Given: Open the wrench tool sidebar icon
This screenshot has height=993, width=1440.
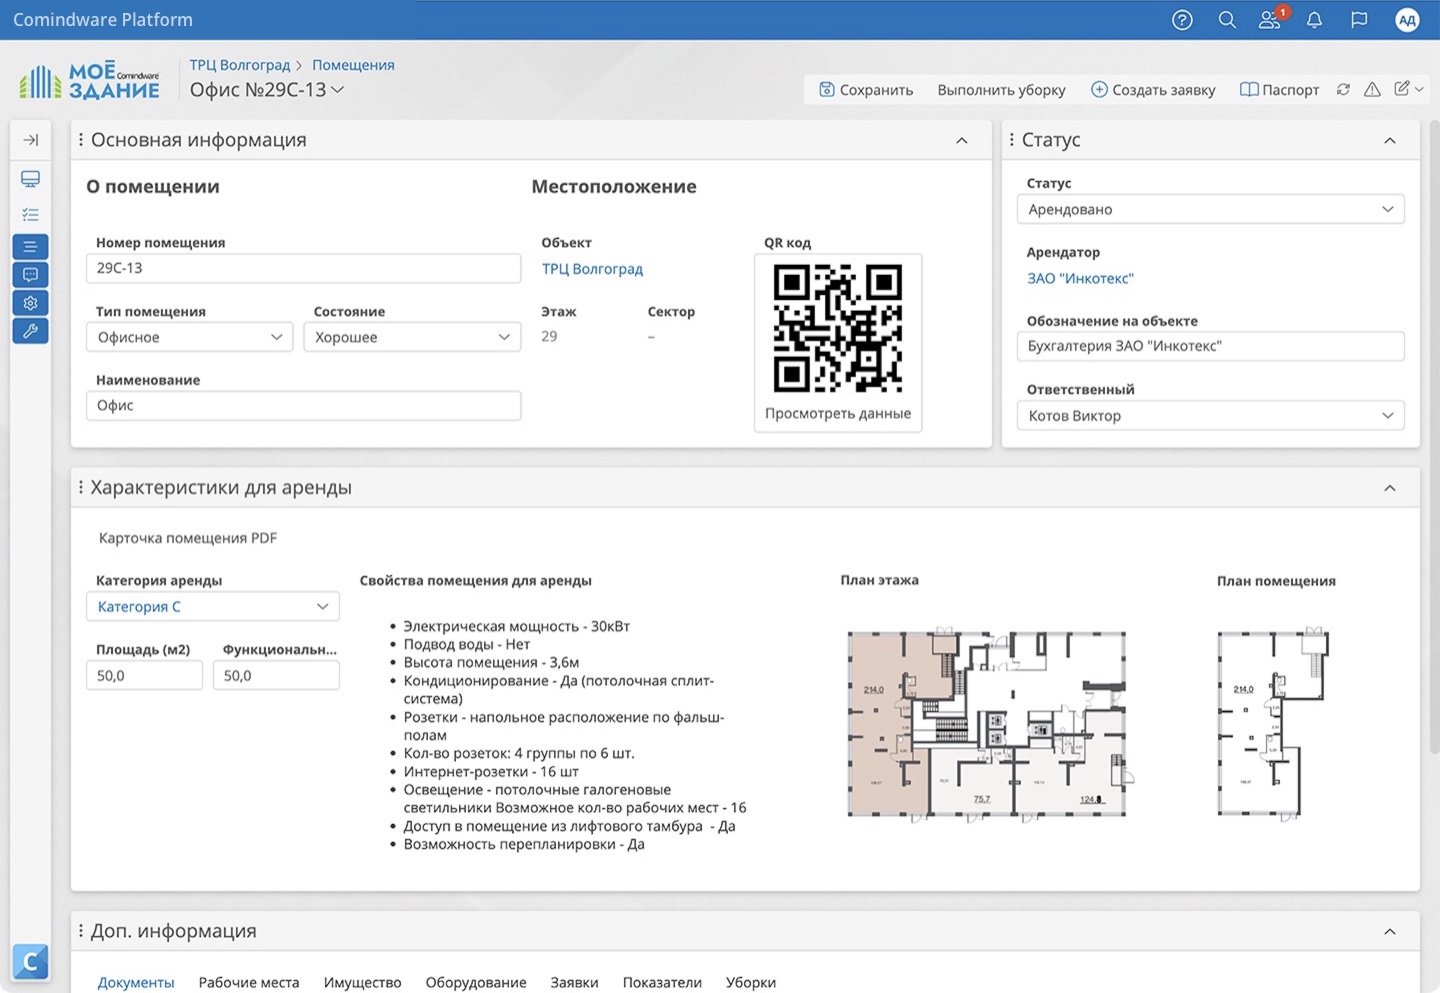Looking at the screenshot, I should pyautogui.click(x=30, y=331).
